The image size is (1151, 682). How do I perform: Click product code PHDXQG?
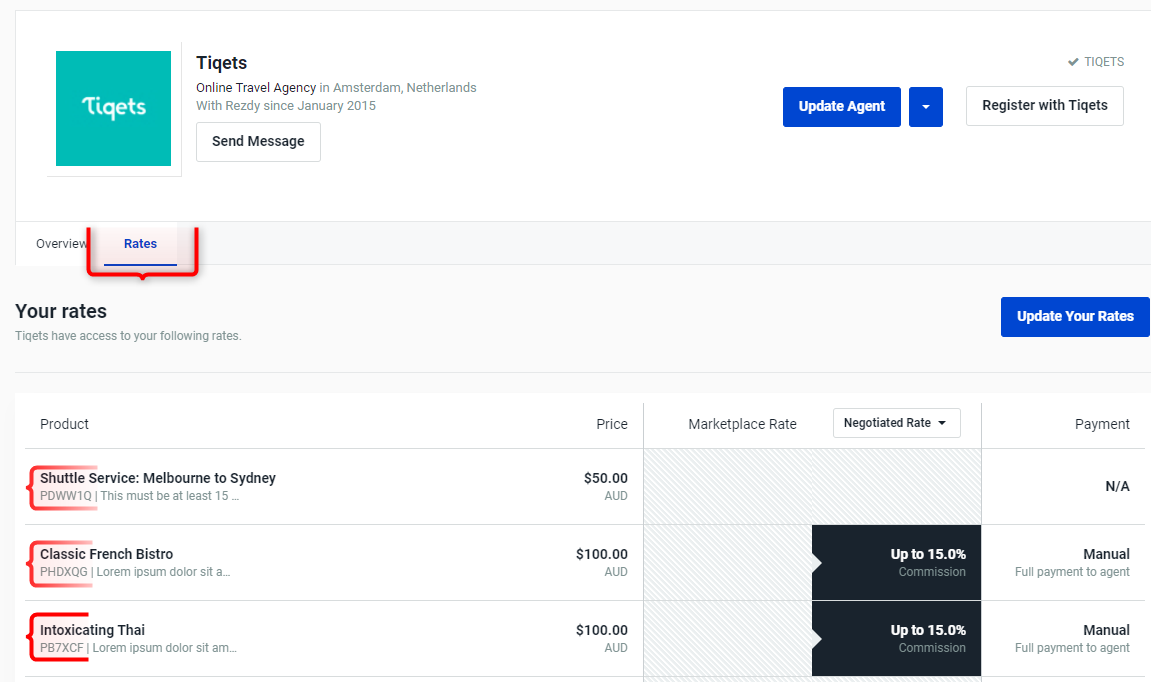pyautogui.click(x=64, y=572)
